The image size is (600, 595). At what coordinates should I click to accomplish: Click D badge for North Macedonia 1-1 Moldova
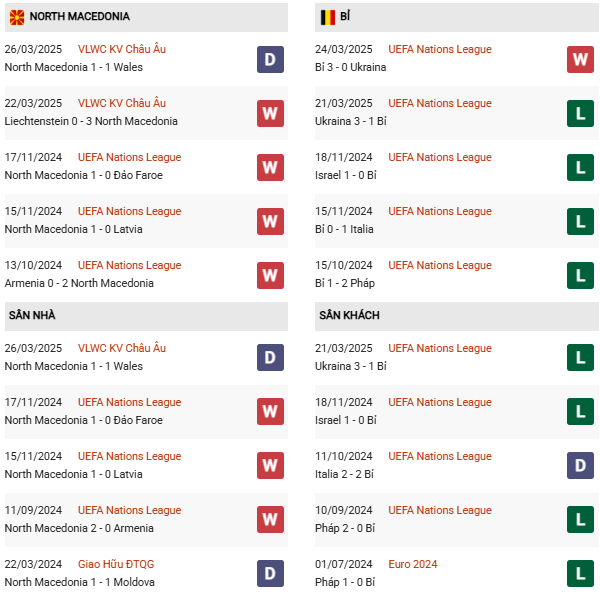pyautogui.click(x=270, y=574)
